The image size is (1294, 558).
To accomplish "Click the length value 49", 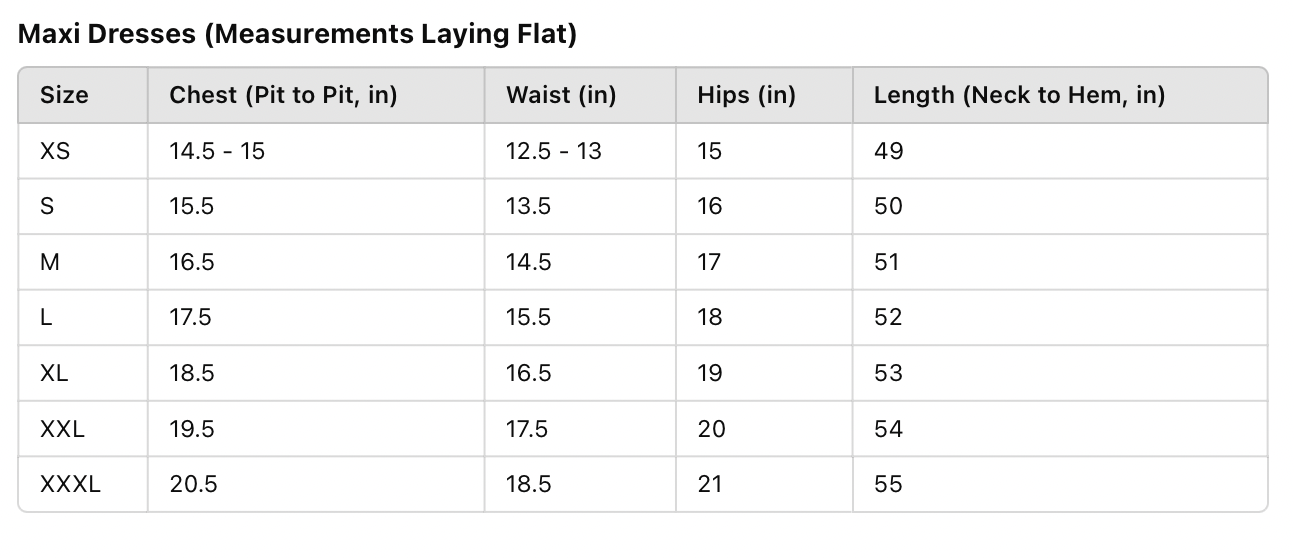I will click(888, 151).
